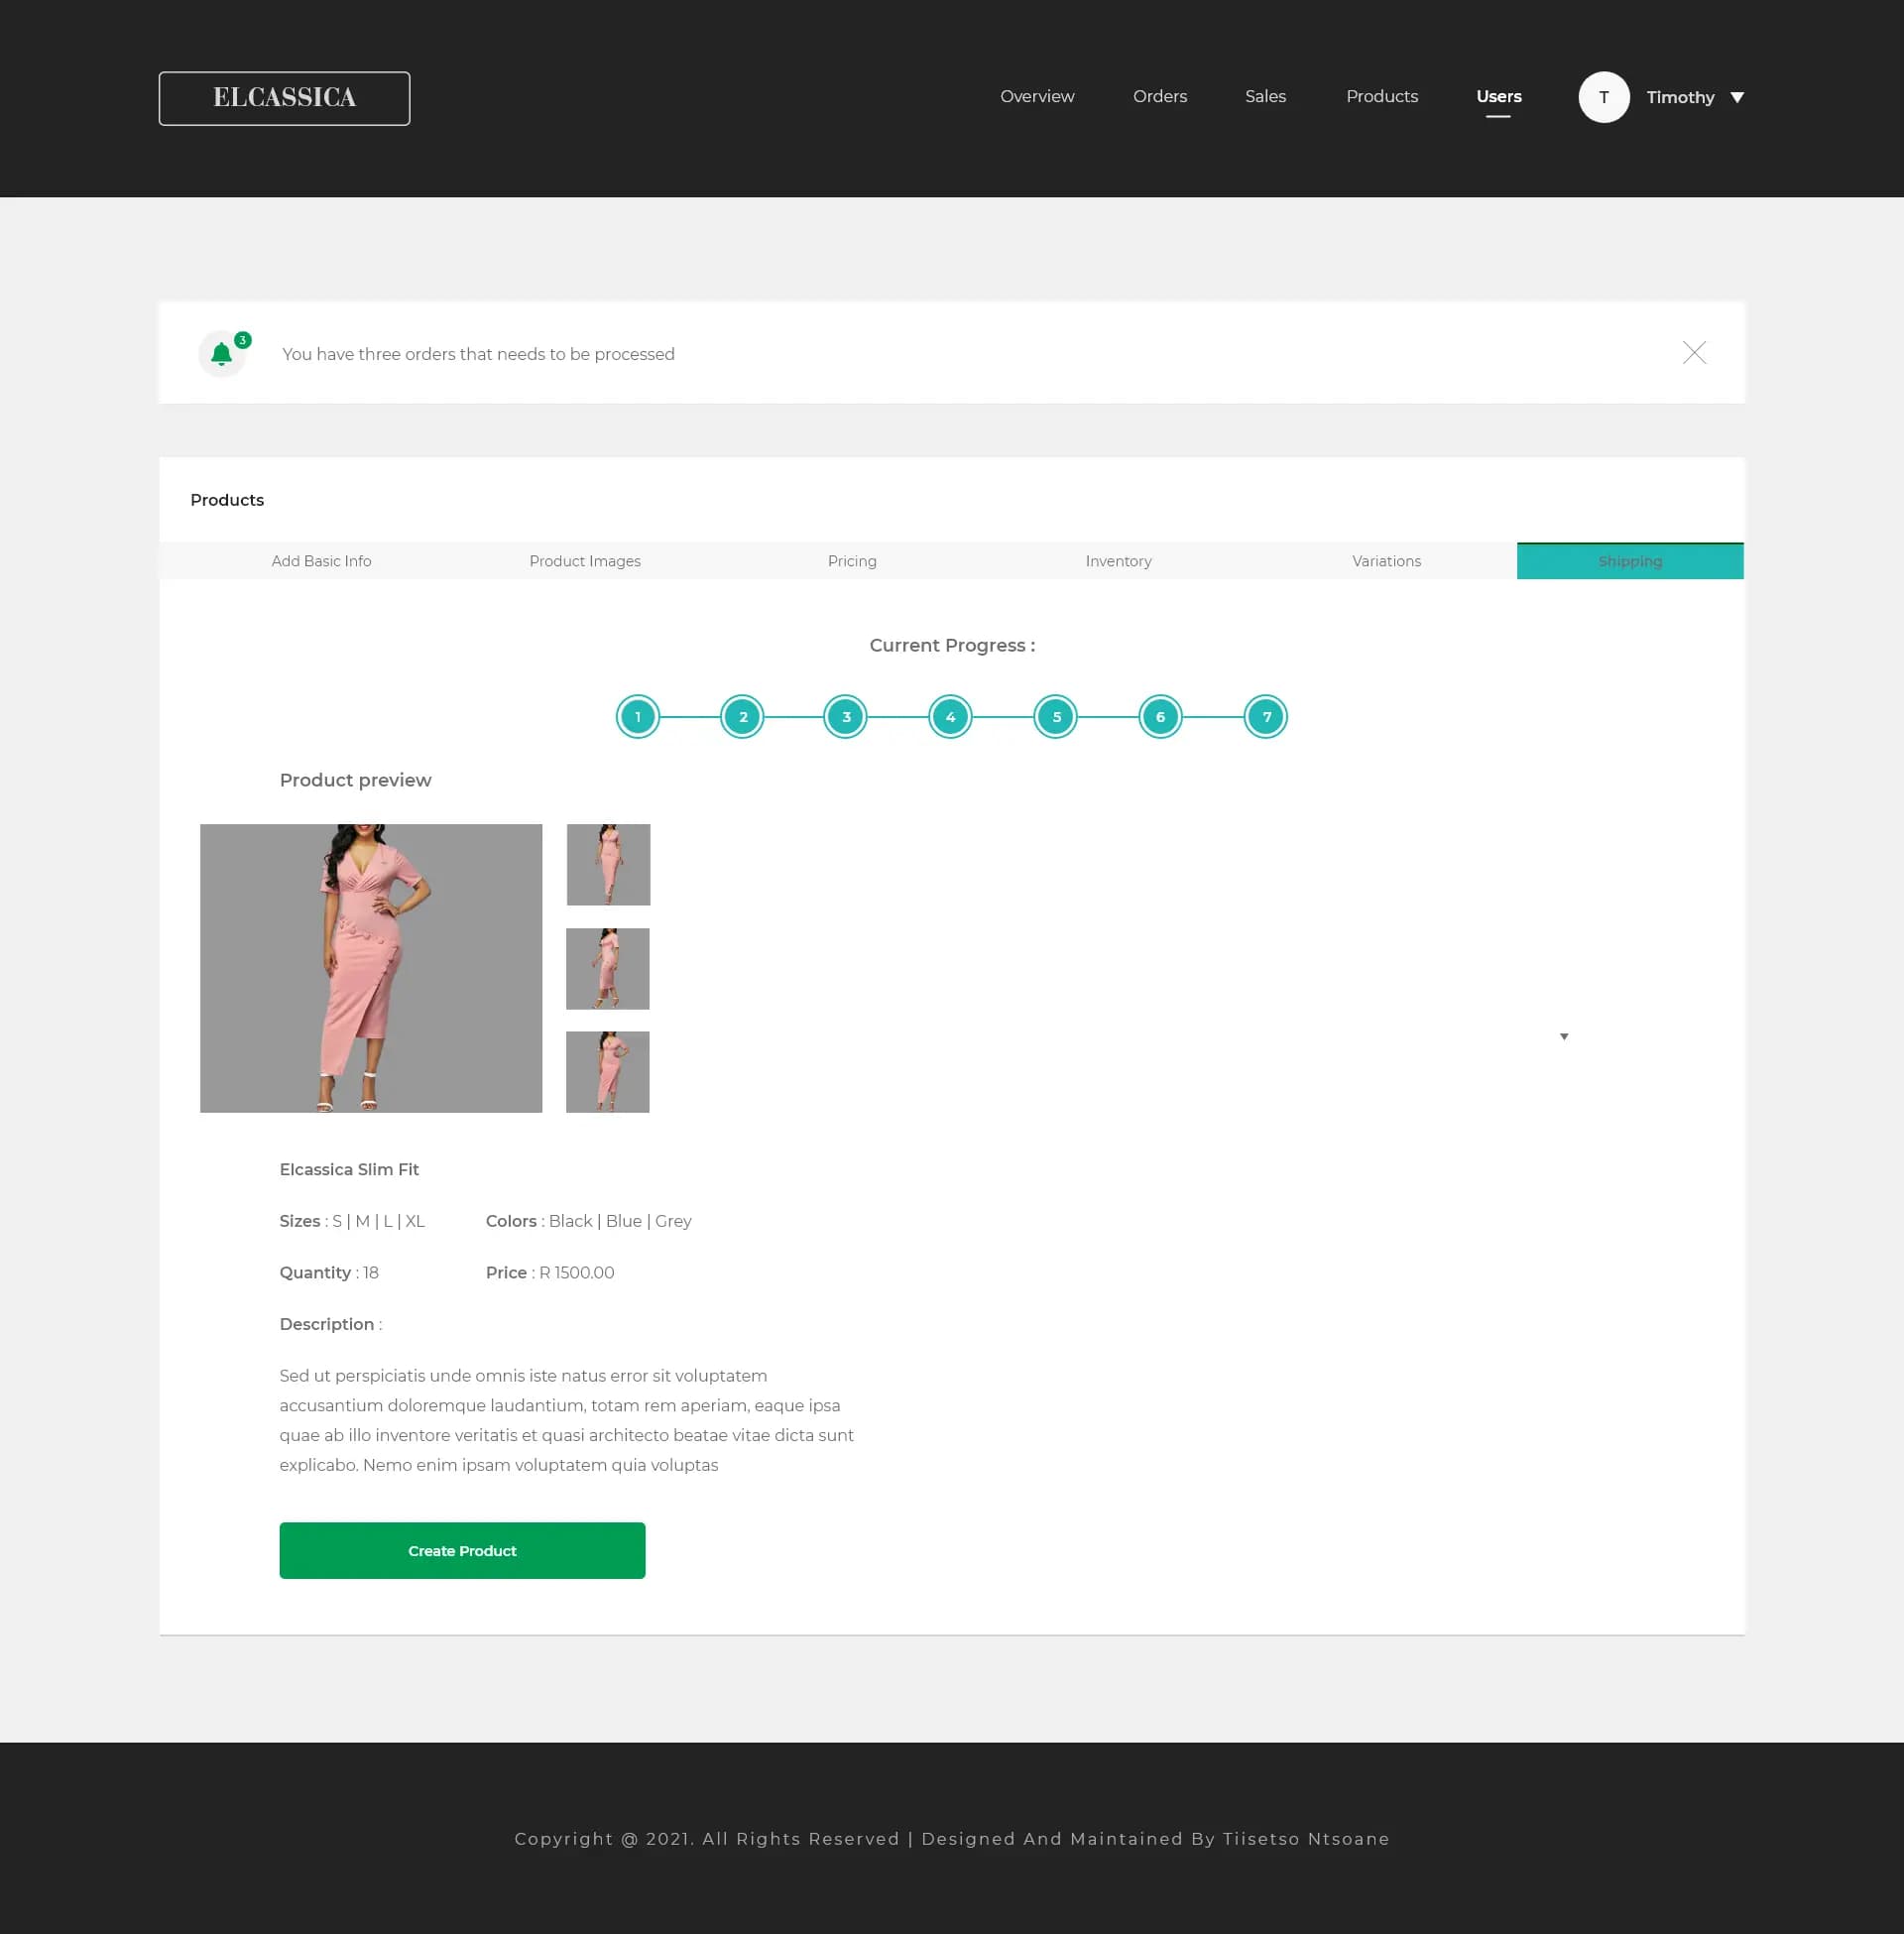Viewport: 1904px width, 1934px height.
Task: Click the progress step 1 circle indicator
Action: (x=637, y=715)
